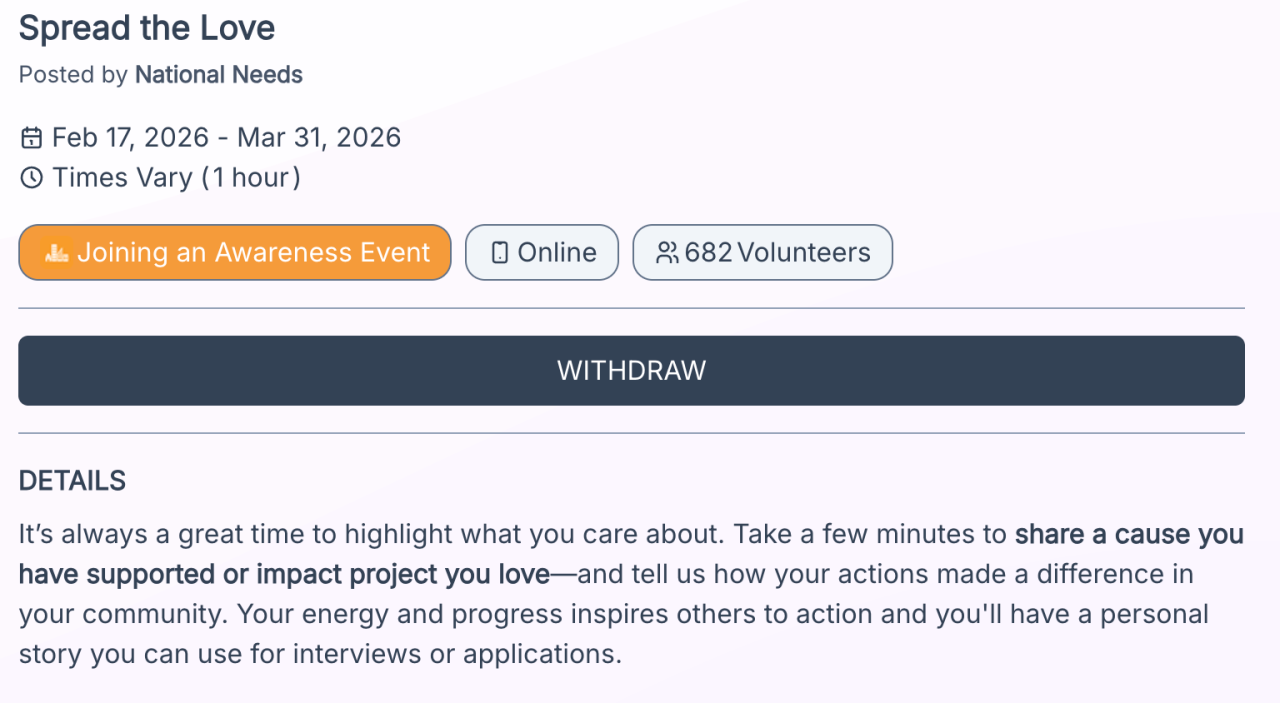Click the divider line above WITHDRAW

coord(631,308)
